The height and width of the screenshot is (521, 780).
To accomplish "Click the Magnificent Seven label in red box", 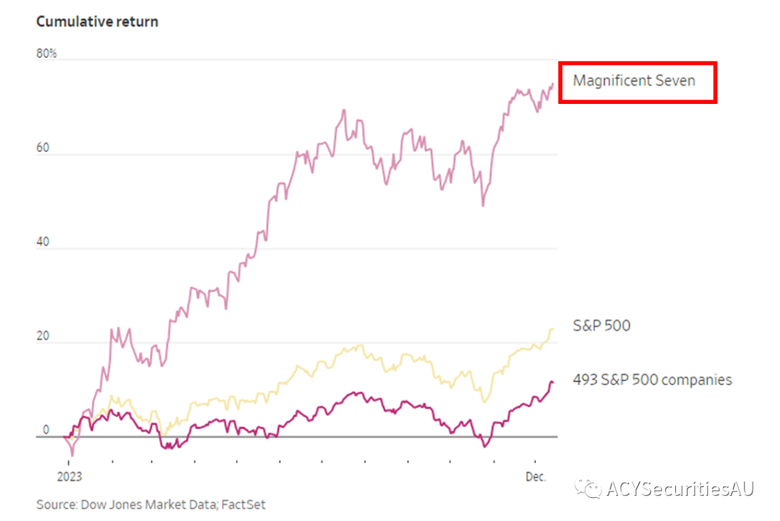I will (634, 81).
